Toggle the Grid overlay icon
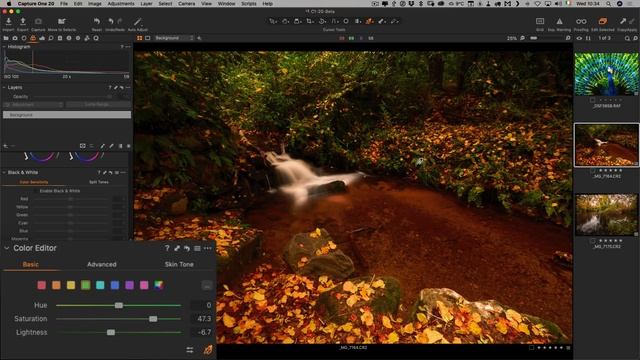 pos(540,21)
